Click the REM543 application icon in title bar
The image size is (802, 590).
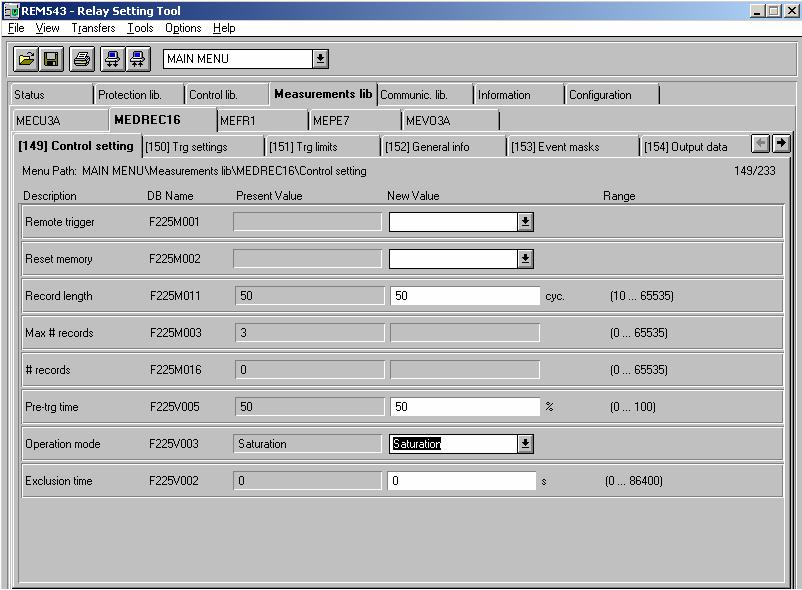(x=11, y=11)
